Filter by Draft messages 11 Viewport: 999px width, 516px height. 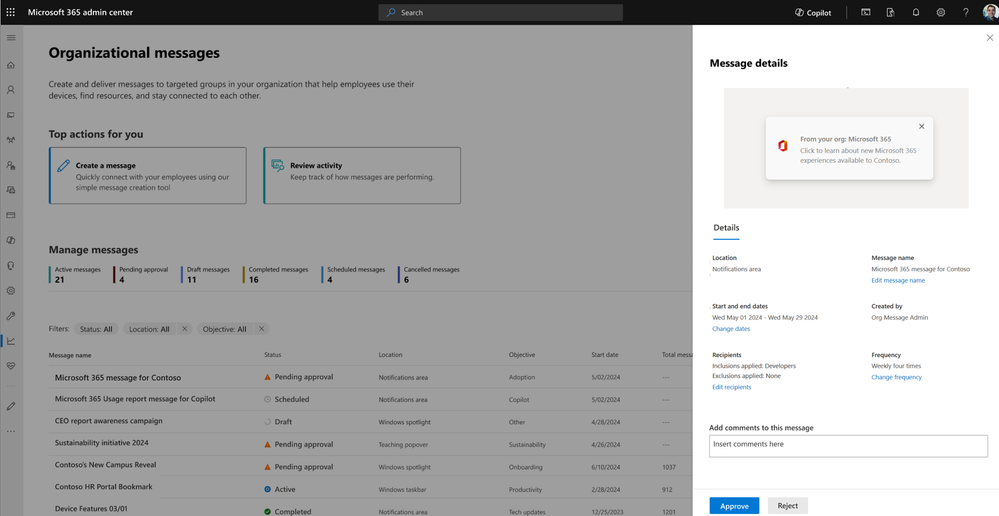[x=206, y=275]
